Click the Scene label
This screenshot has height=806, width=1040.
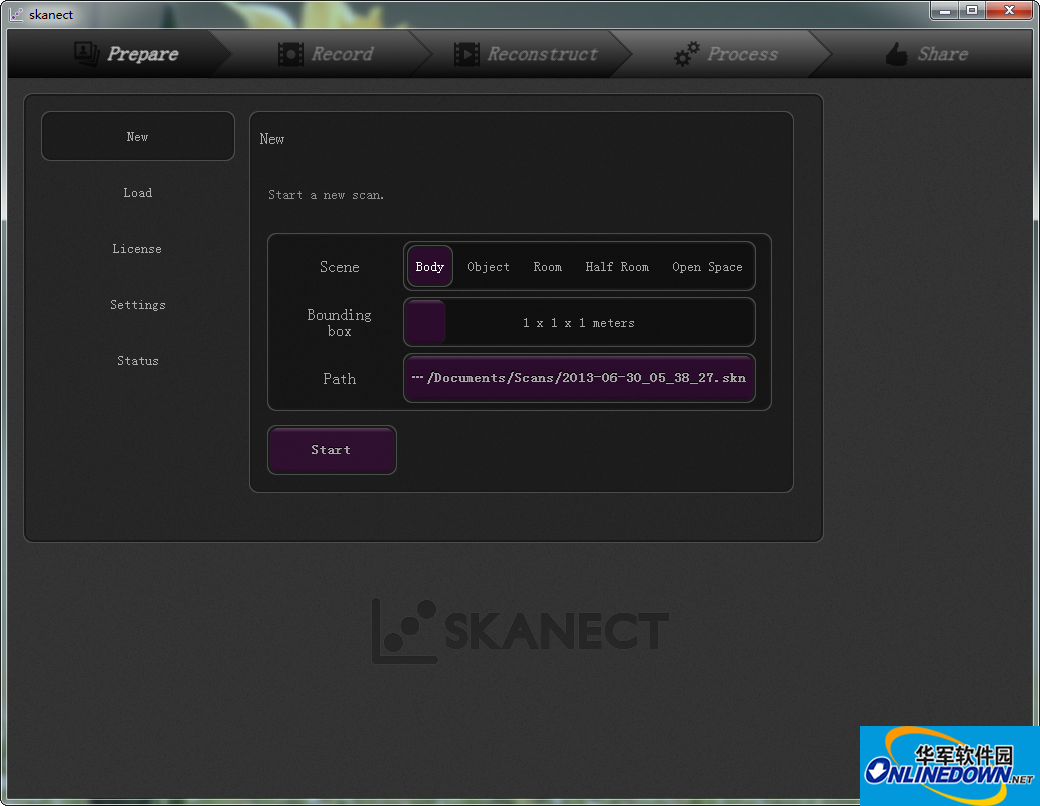[340, 267]
